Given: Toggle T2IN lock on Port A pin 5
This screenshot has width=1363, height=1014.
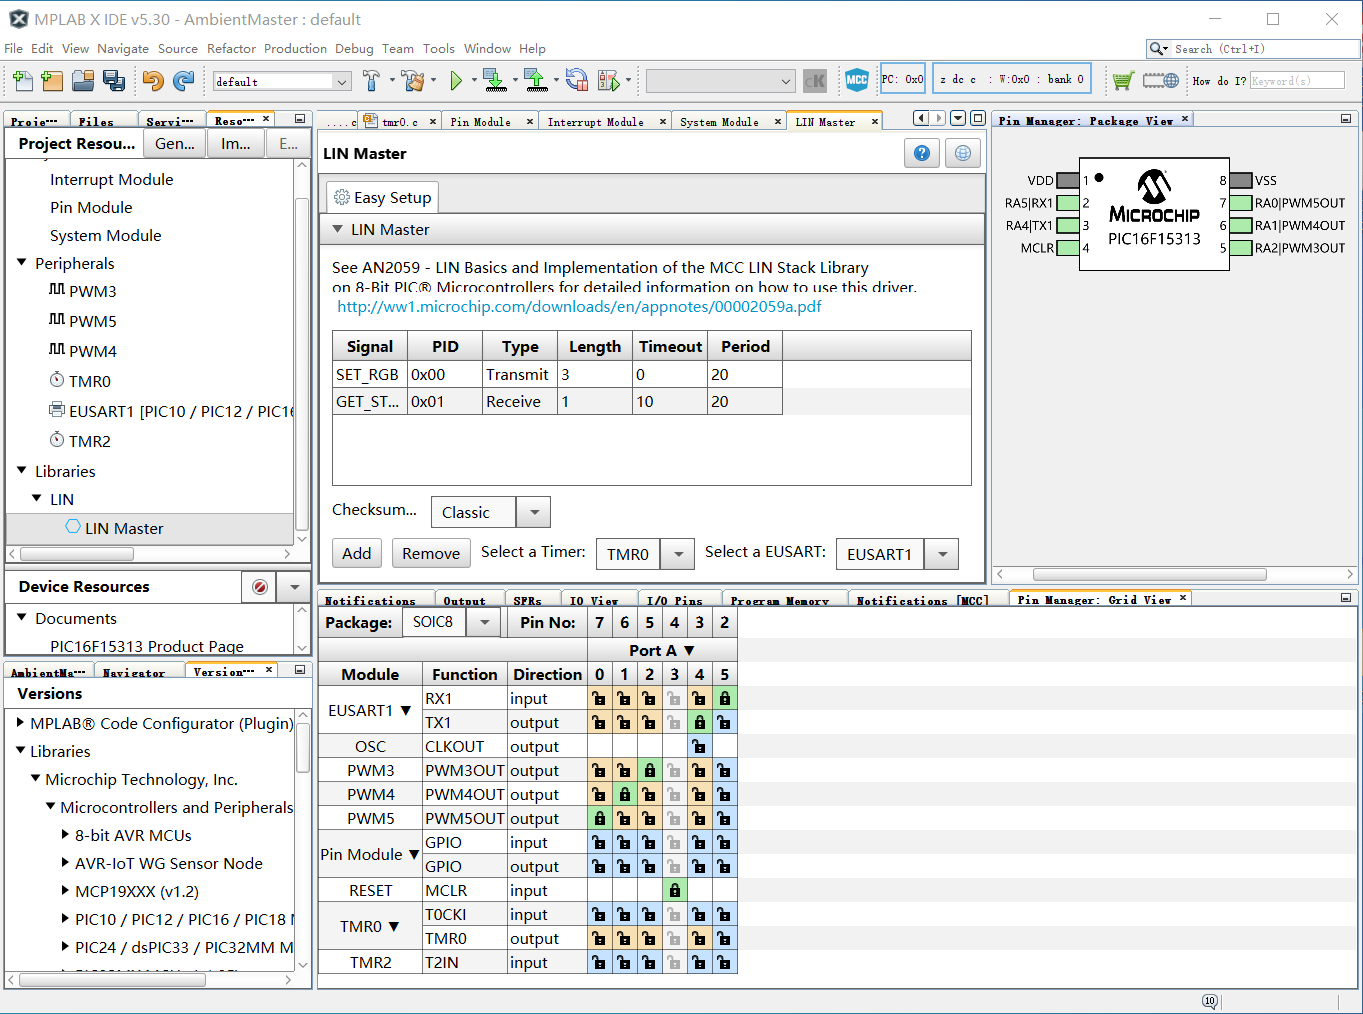Looking at the screenshot, I should click(725, 962).
